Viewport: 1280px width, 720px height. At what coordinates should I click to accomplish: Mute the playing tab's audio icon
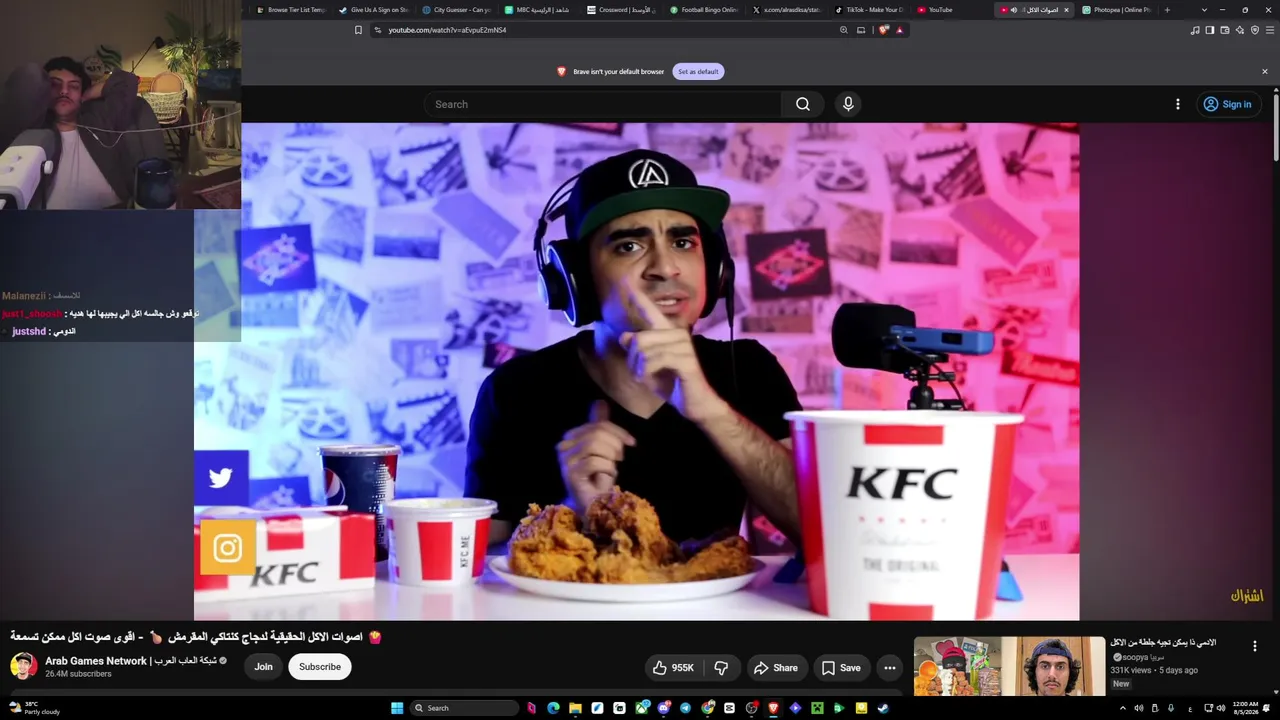coord(1013,10)
